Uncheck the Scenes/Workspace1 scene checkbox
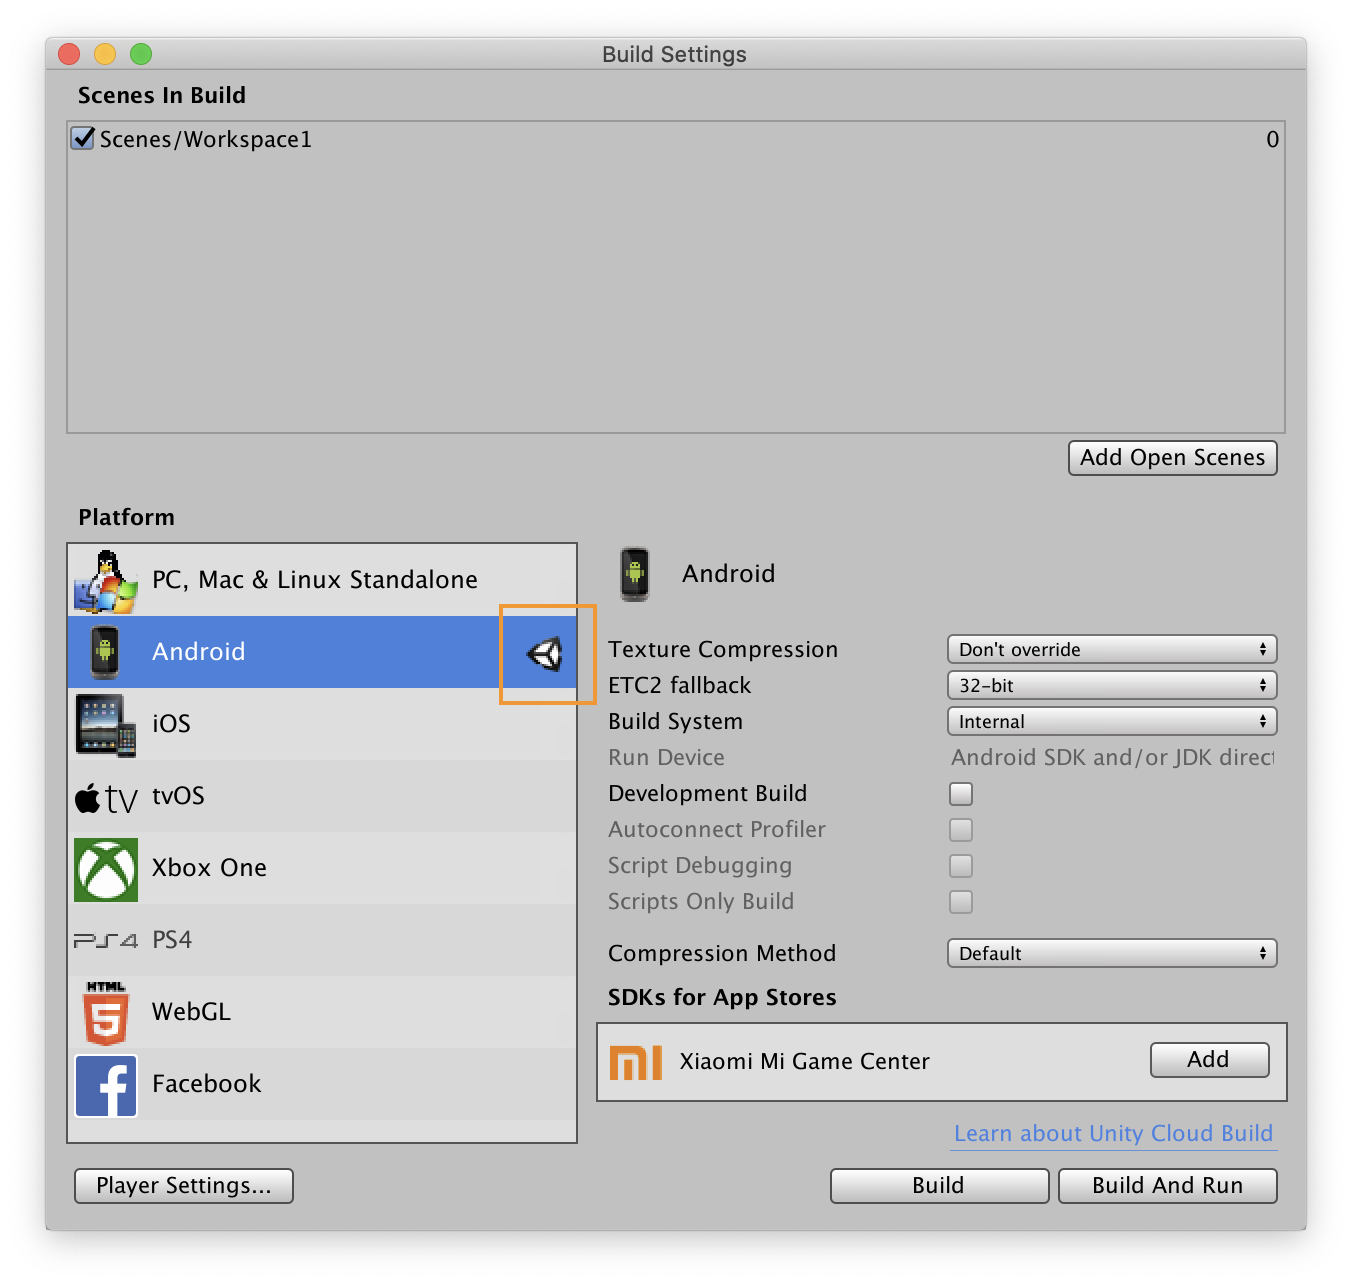 [83, 138]
